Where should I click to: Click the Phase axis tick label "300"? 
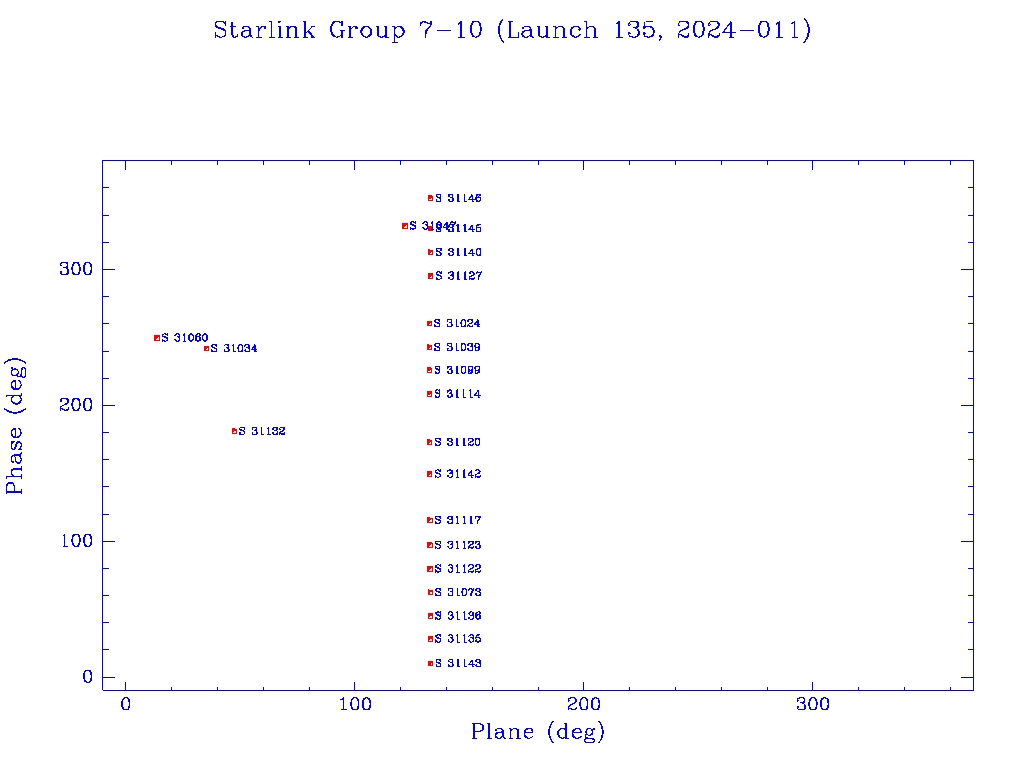pyautogui.click(x=76, y=269)
